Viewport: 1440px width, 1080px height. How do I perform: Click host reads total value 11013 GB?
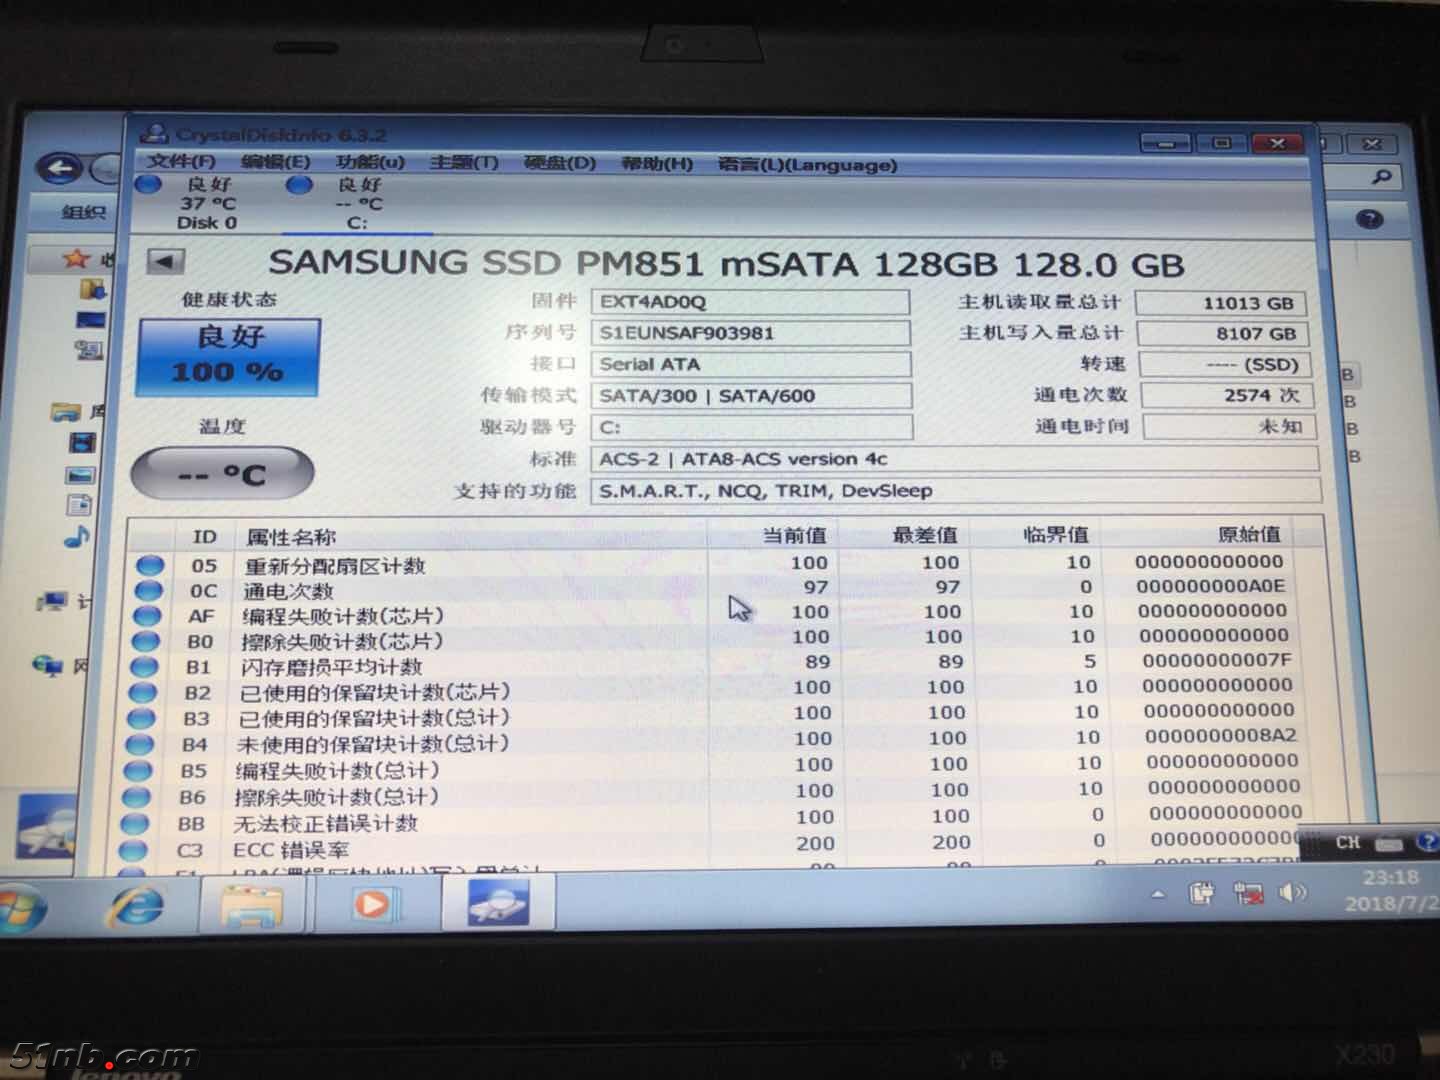pyautogui.click(x=1221, y=303)
